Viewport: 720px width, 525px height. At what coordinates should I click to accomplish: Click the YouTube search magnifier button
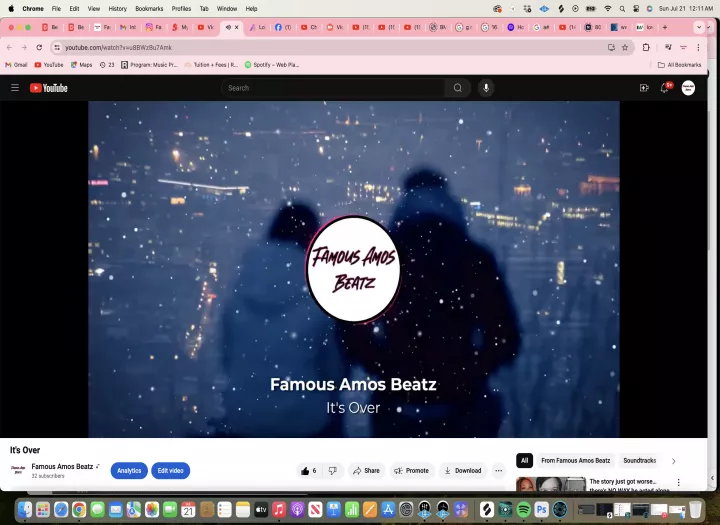point(458,88)
